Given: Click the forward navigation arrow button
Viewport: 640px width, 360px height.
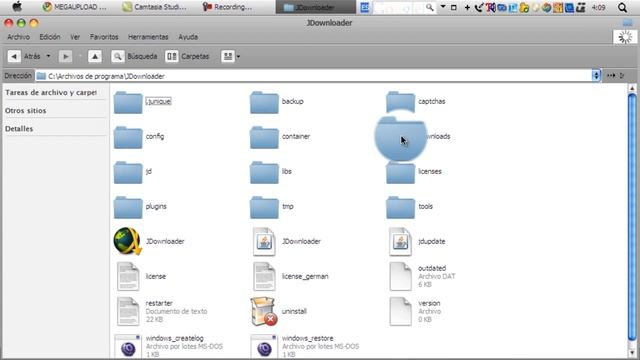Looking at the screenshot, I should point(65,56).
